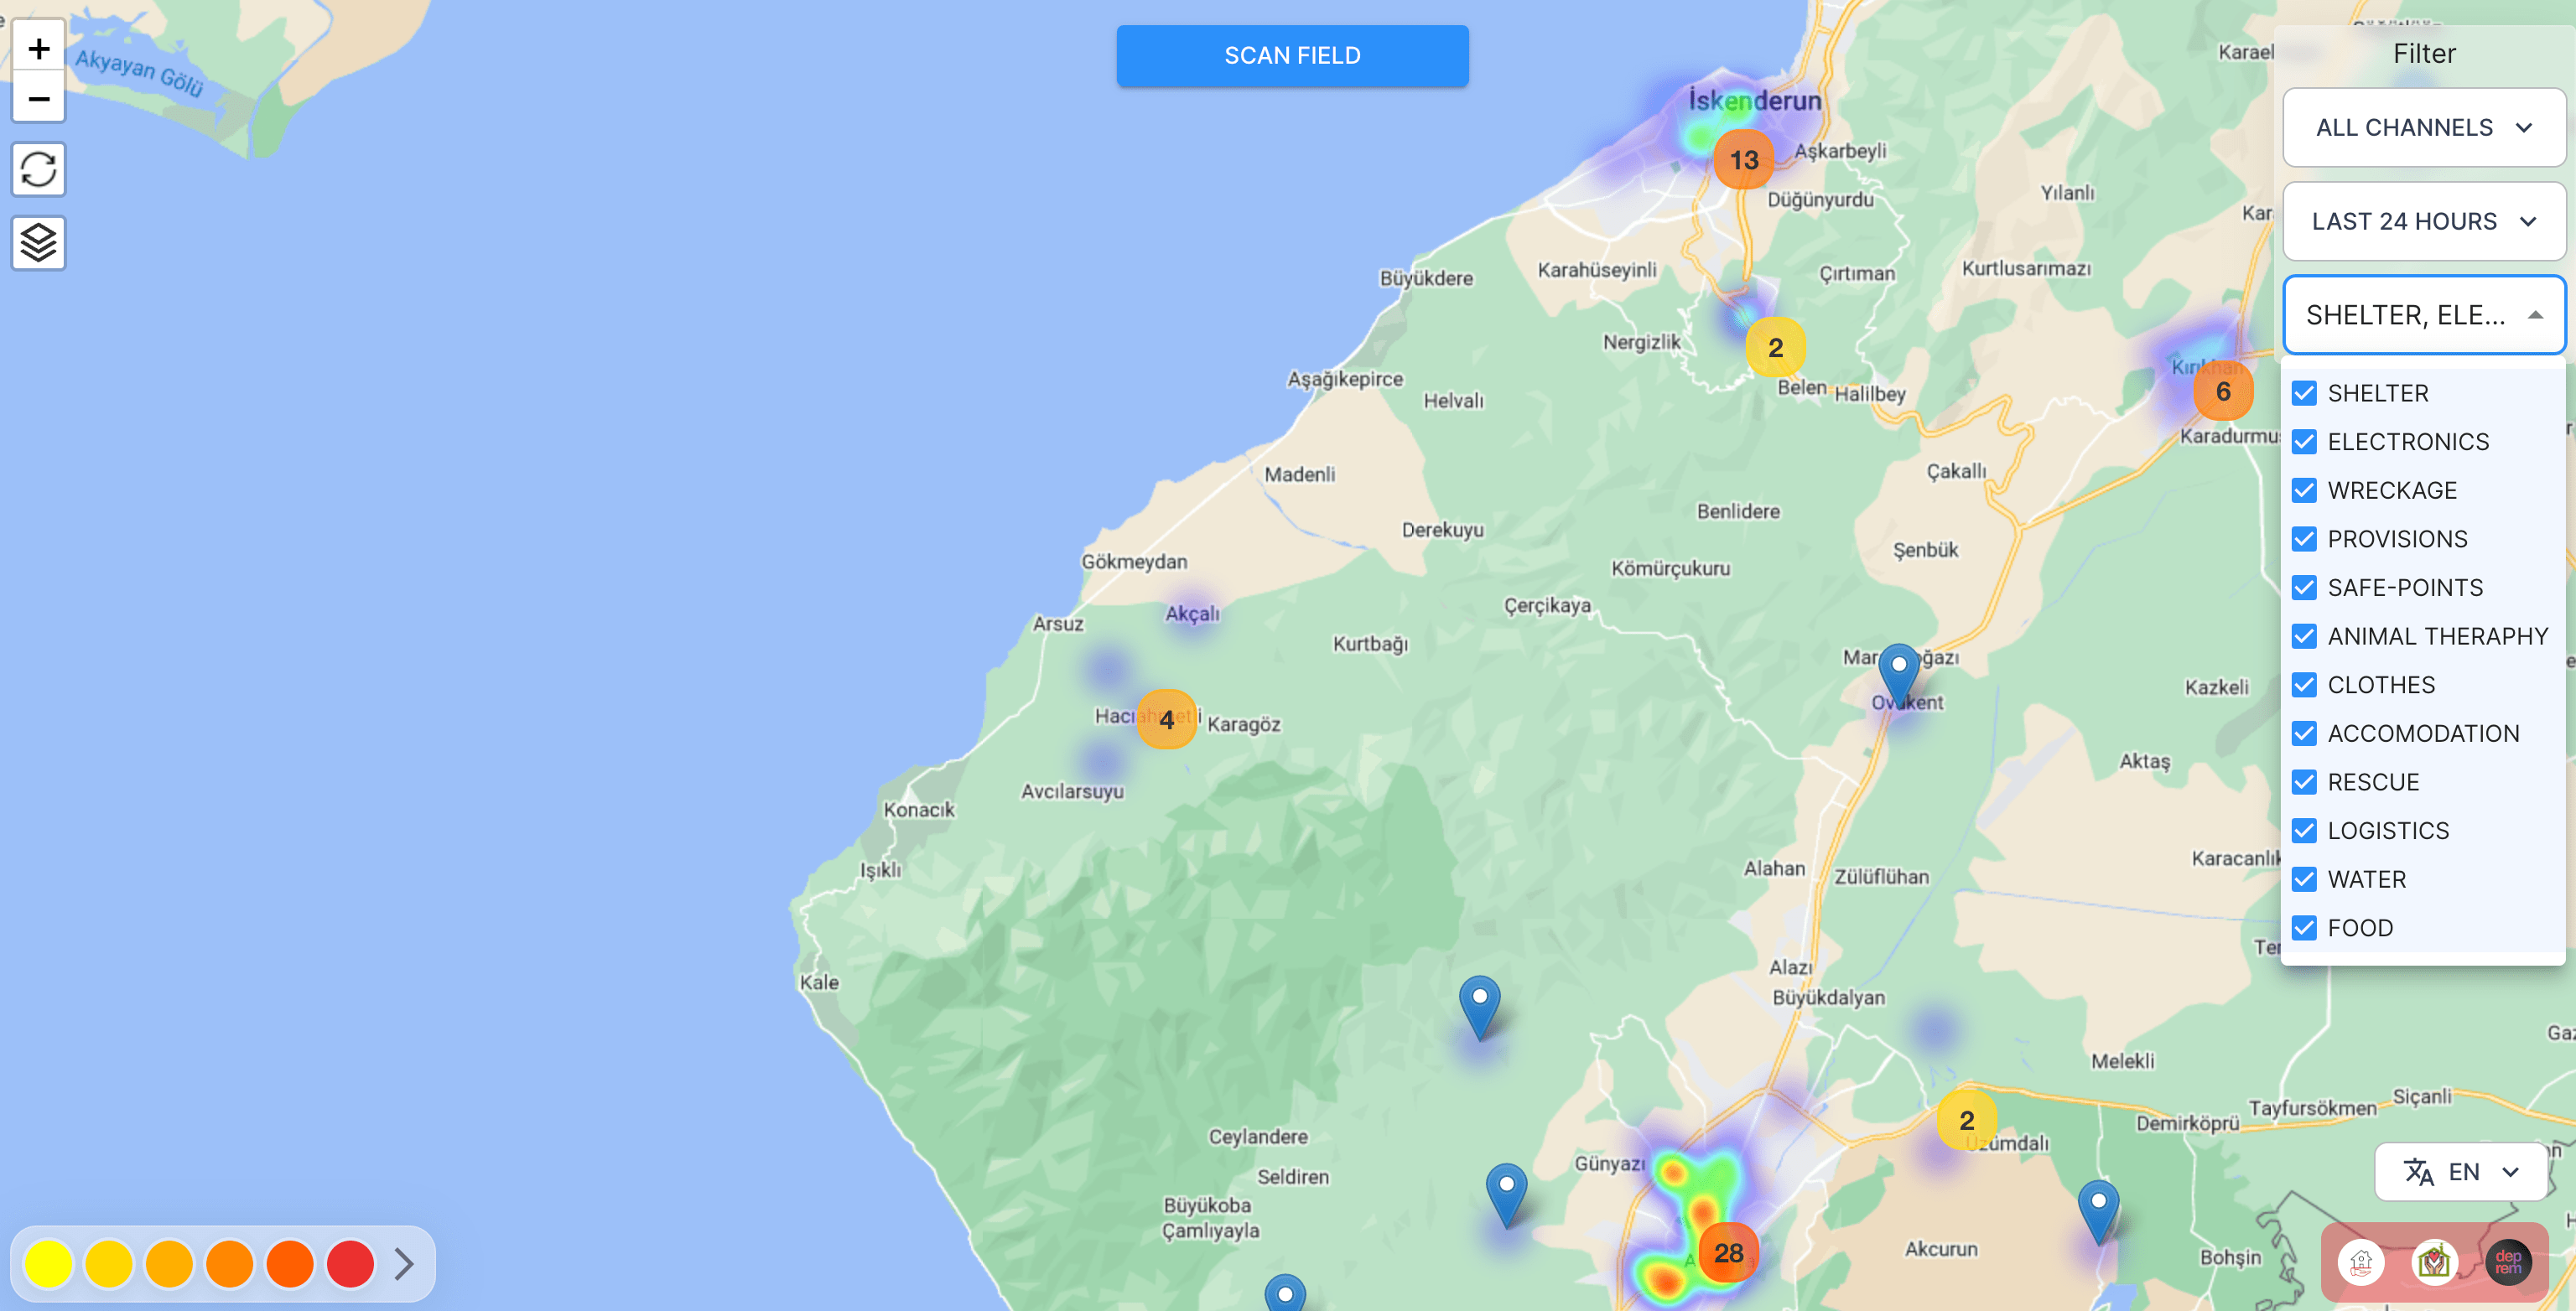
Task: Select the LOGISTICS option in list
Action: tap(2387, 830)
